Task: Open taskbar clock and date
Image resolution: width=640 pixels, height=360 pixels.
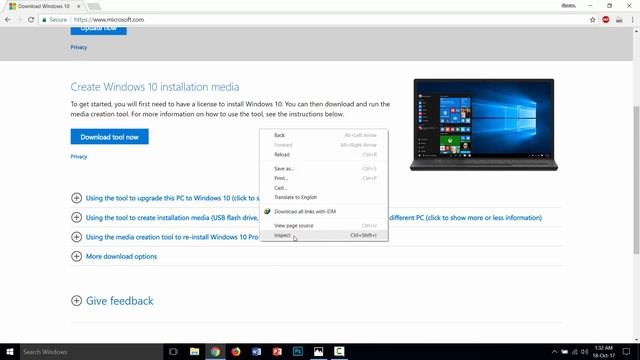Action: 604,352
